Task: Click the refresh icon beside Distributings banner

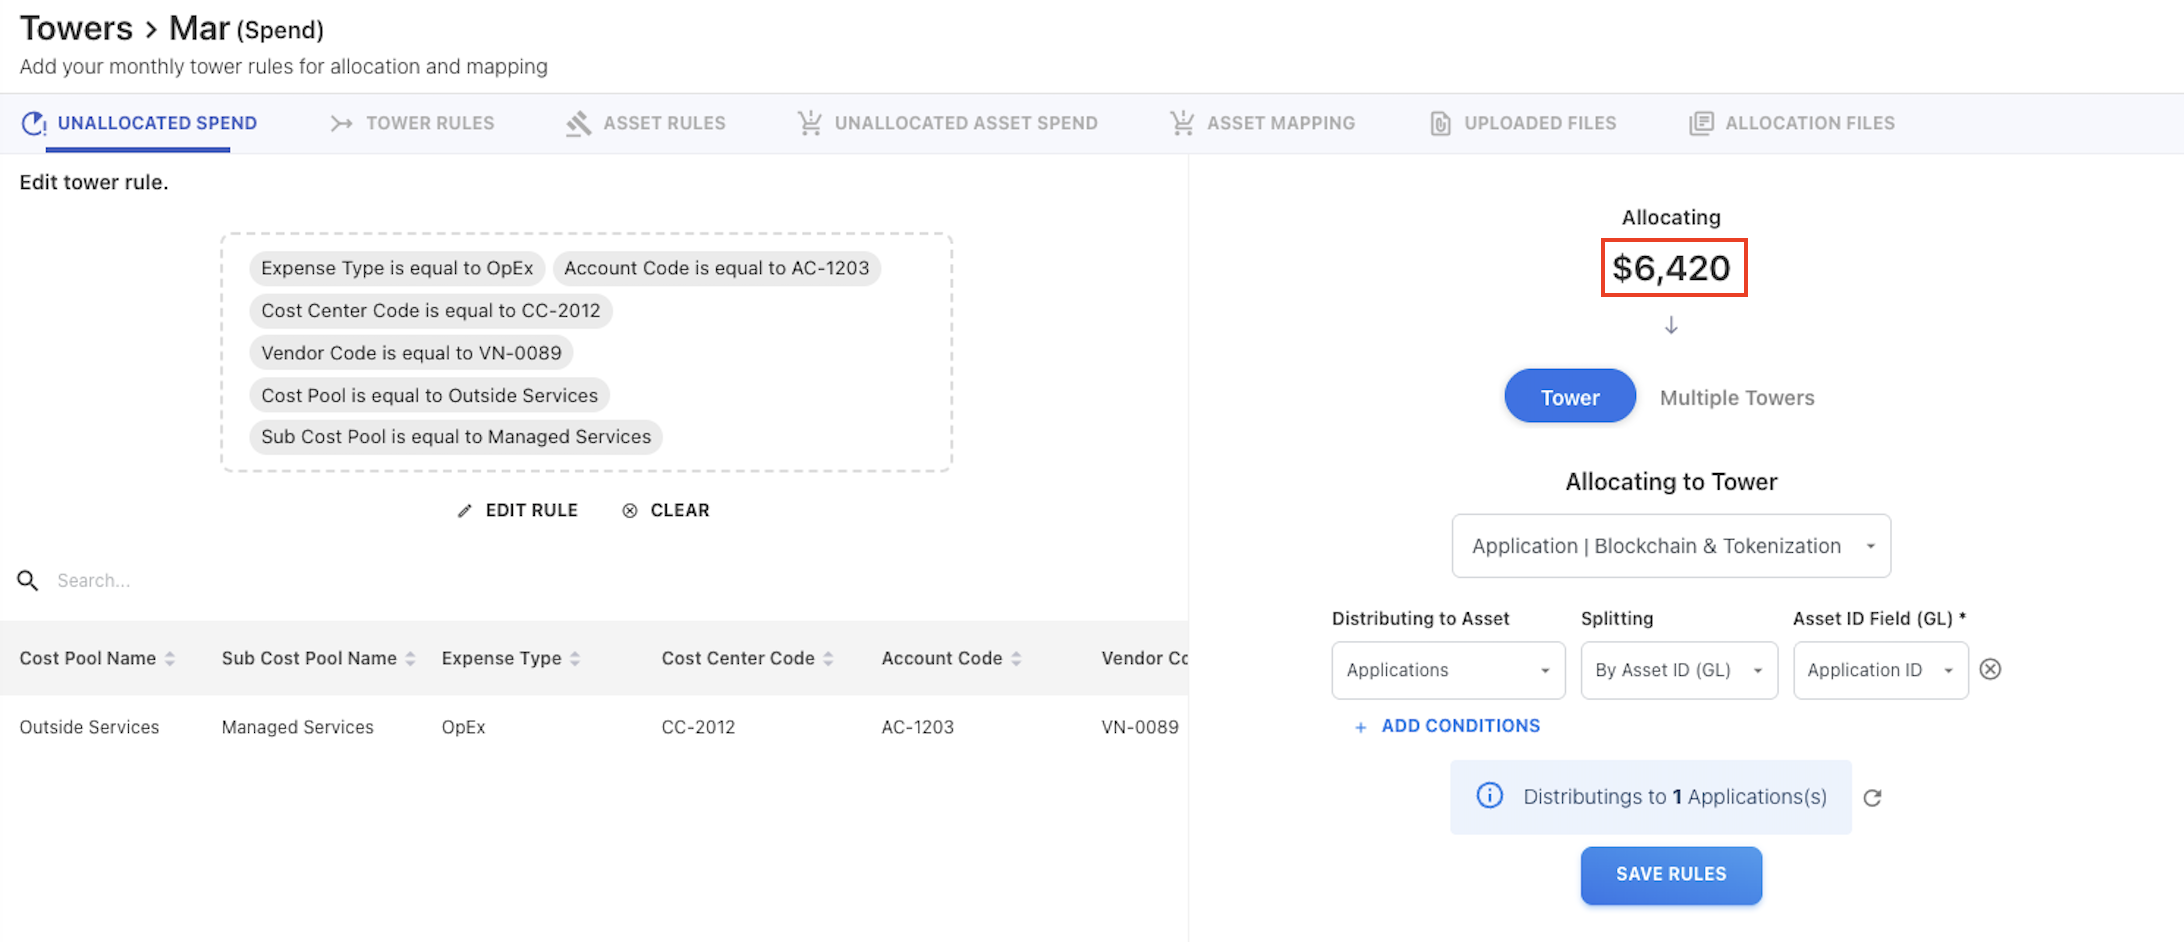Action: (1873, 797)
